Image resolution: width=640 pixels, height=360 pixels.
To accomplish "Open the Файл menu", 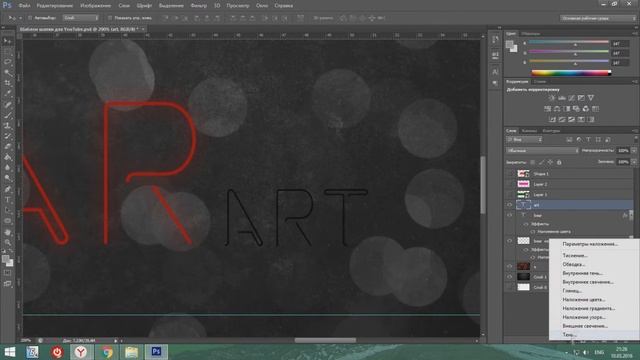I will 24,6.
